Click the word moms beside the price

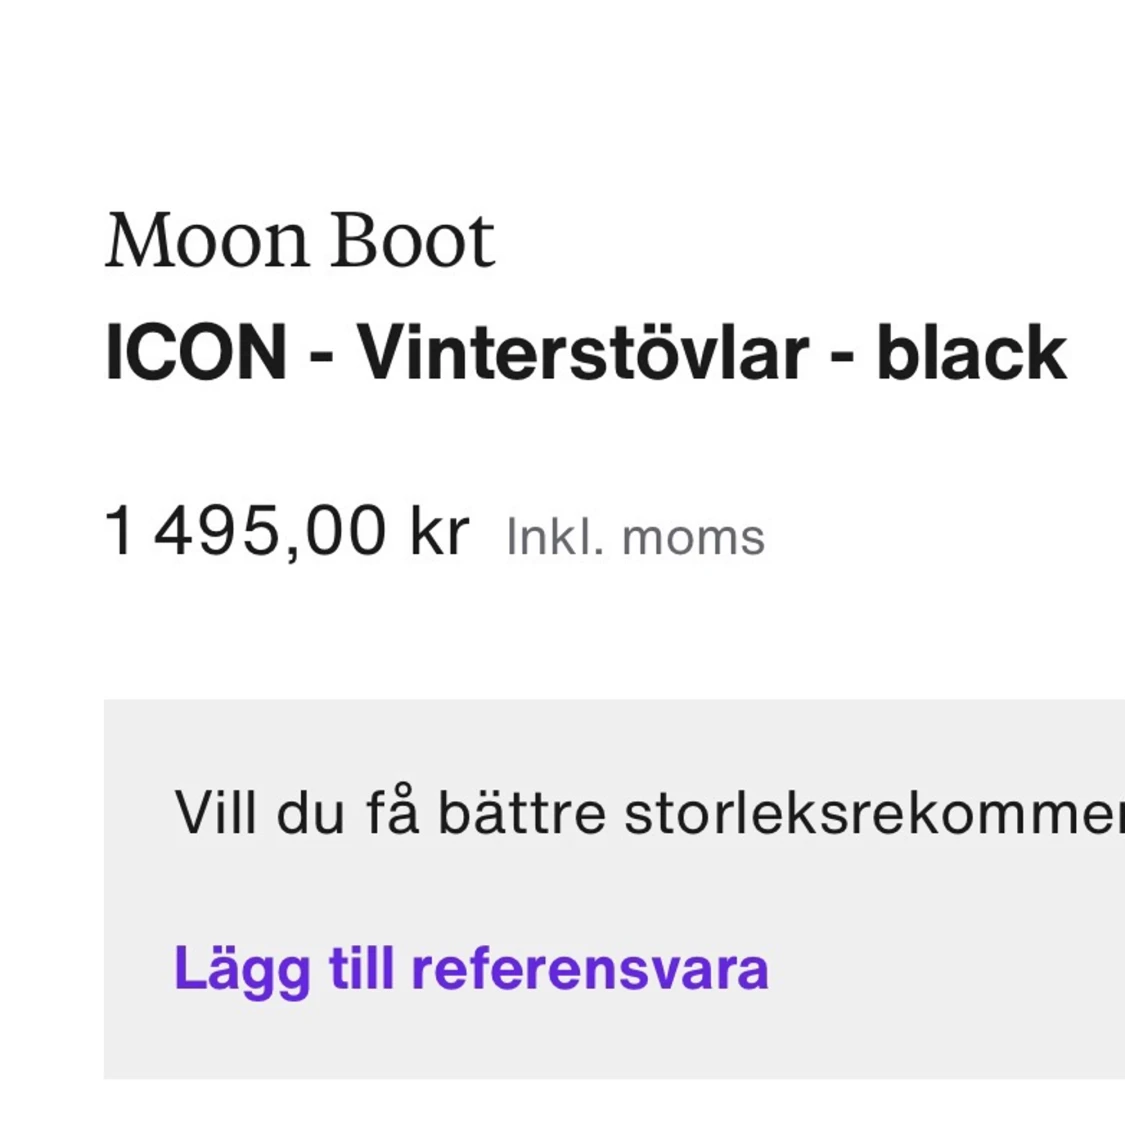coord(693,537)
